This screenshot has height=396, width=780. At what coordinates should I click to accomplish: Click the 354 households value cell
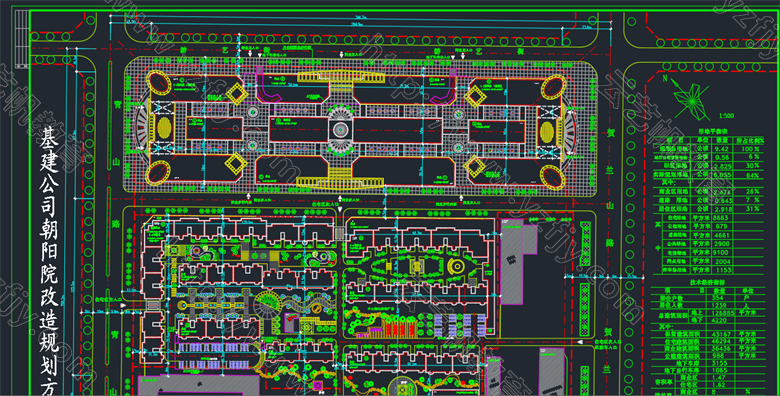717,297
